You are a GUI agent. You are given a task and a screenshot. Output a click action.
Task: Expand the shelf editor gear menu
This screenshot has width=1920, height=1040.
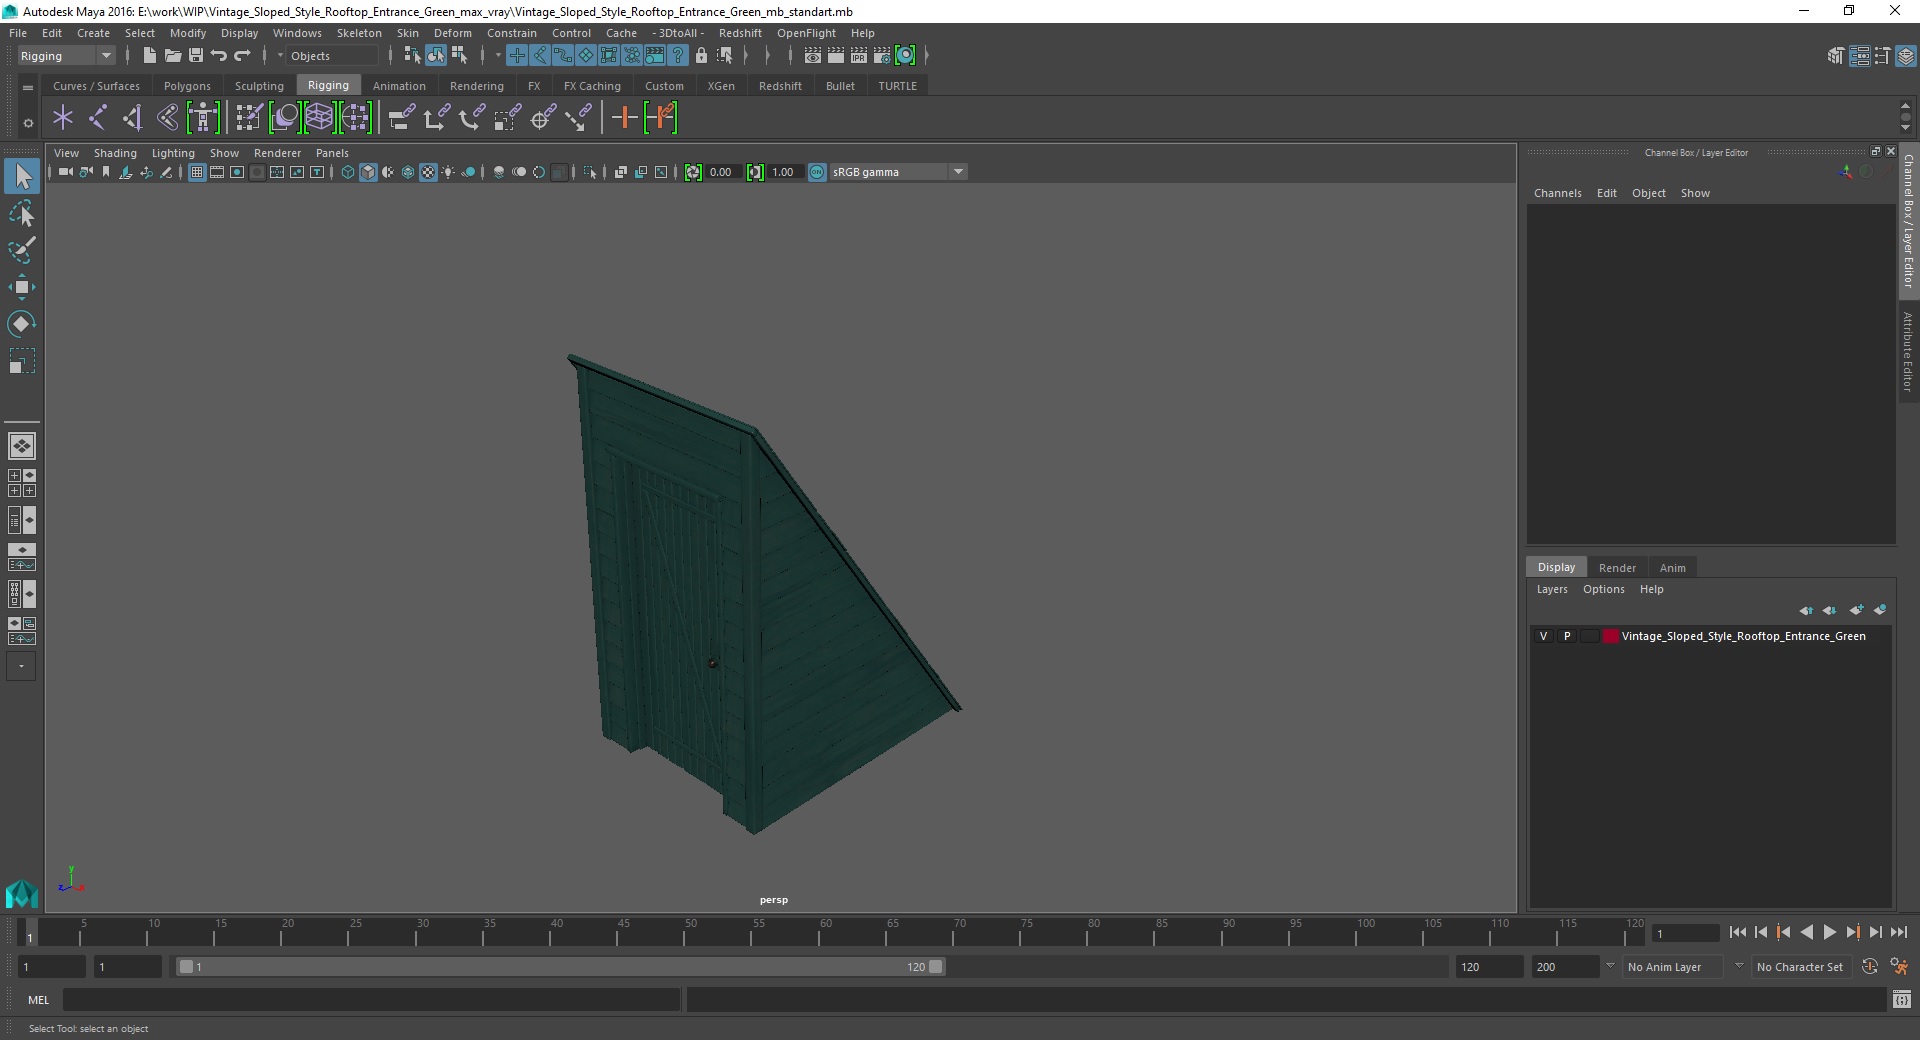click(28, 123)
